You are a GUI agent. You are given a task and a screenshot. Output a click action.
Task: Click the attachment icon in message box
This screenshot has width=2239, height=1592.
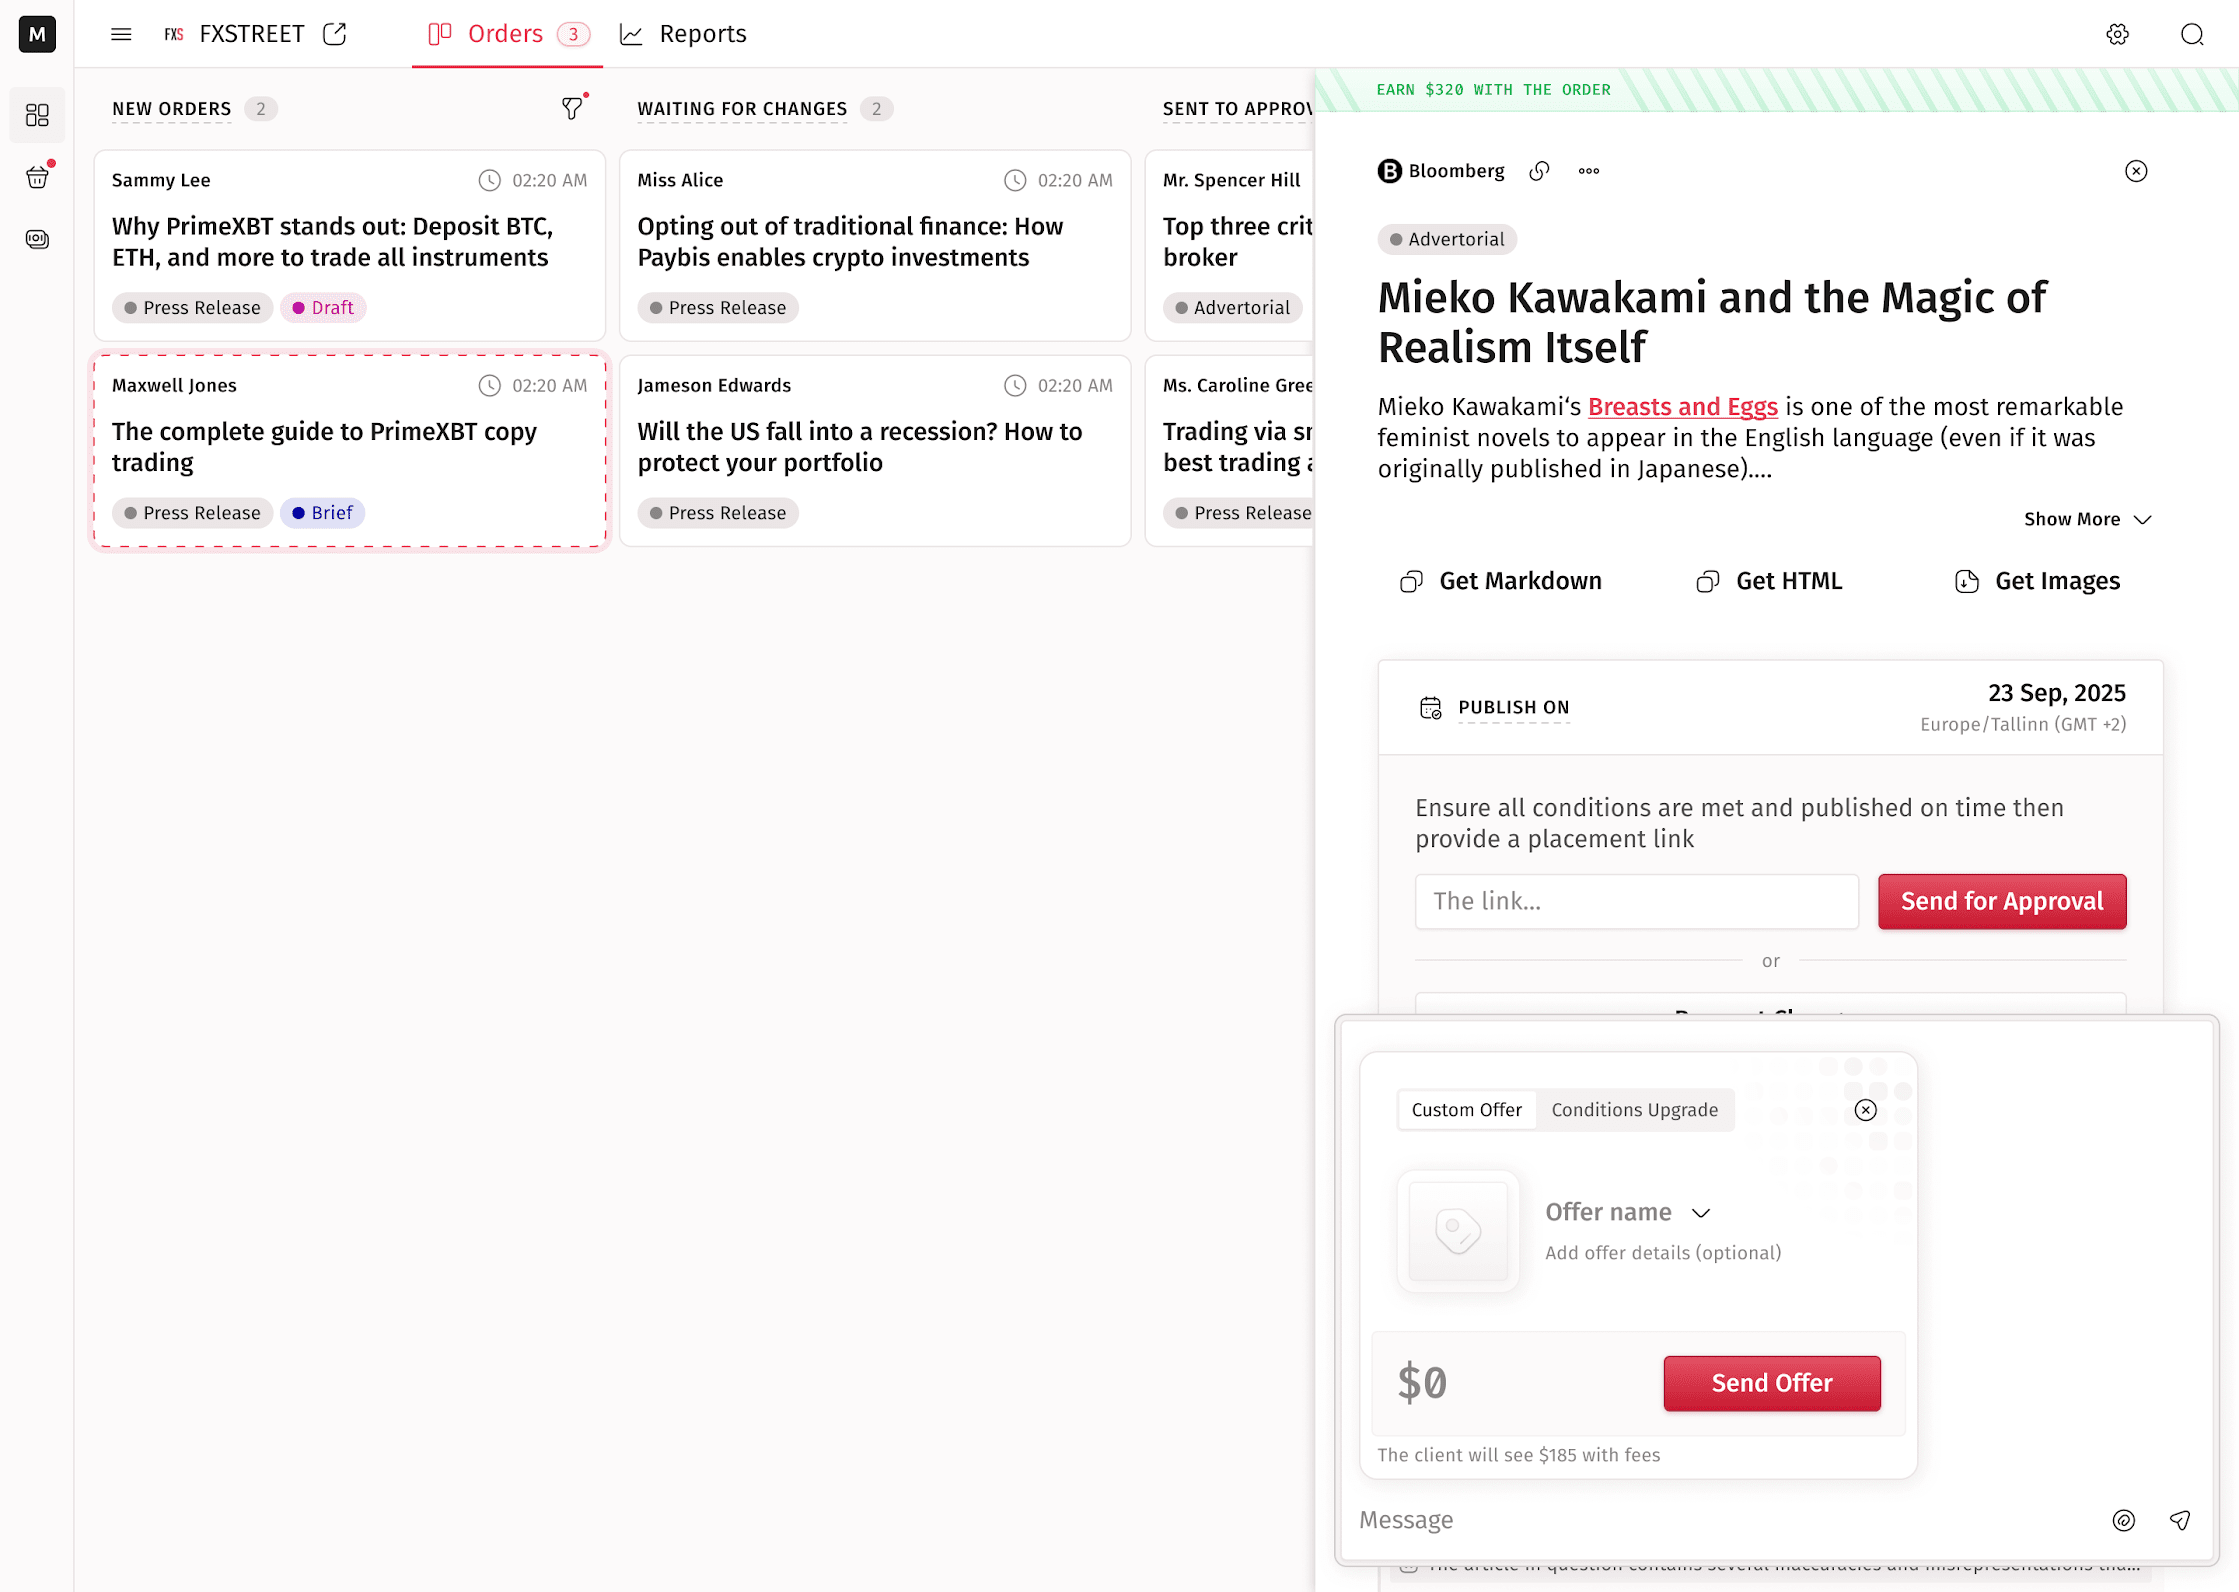[x=2123, y=1520]
